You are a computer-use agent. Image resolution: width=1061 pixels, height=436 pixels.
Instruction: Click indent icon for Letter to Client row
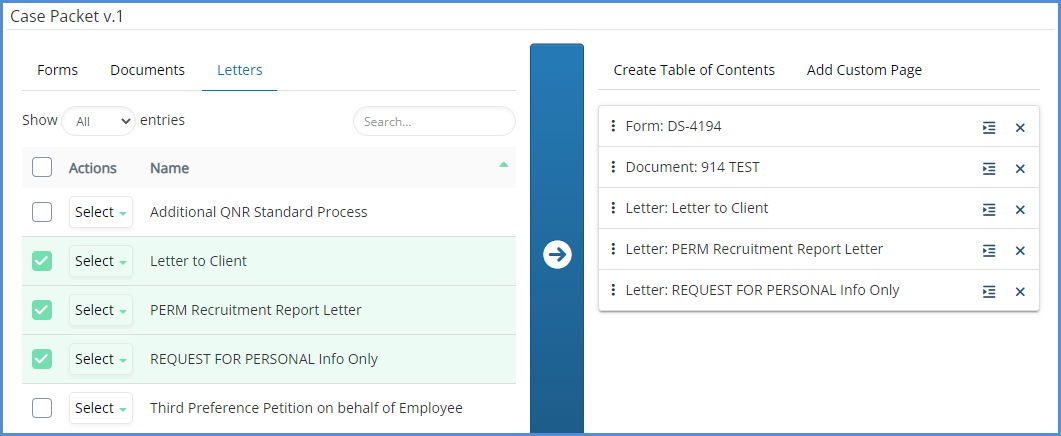pyautogui.click(x=989, y=210)
